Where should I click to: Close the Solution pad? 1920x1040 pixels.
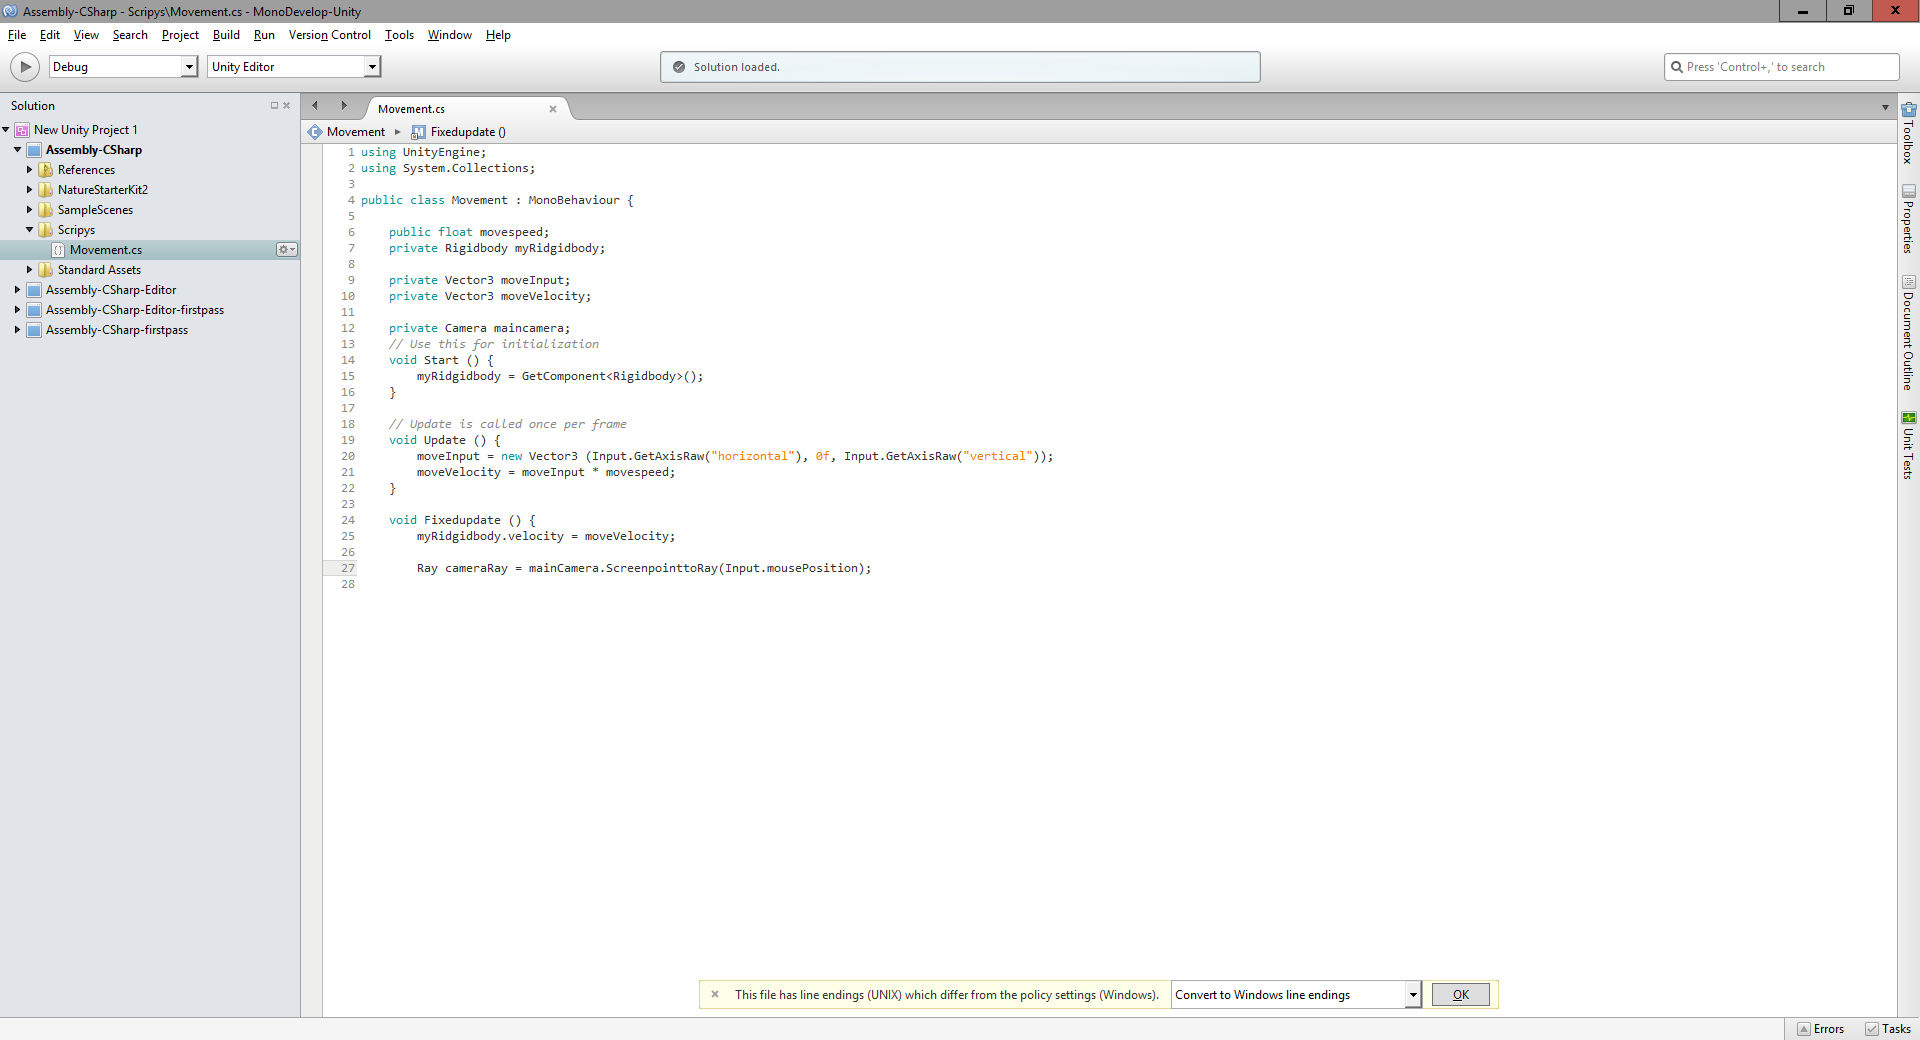click(287, 105)
